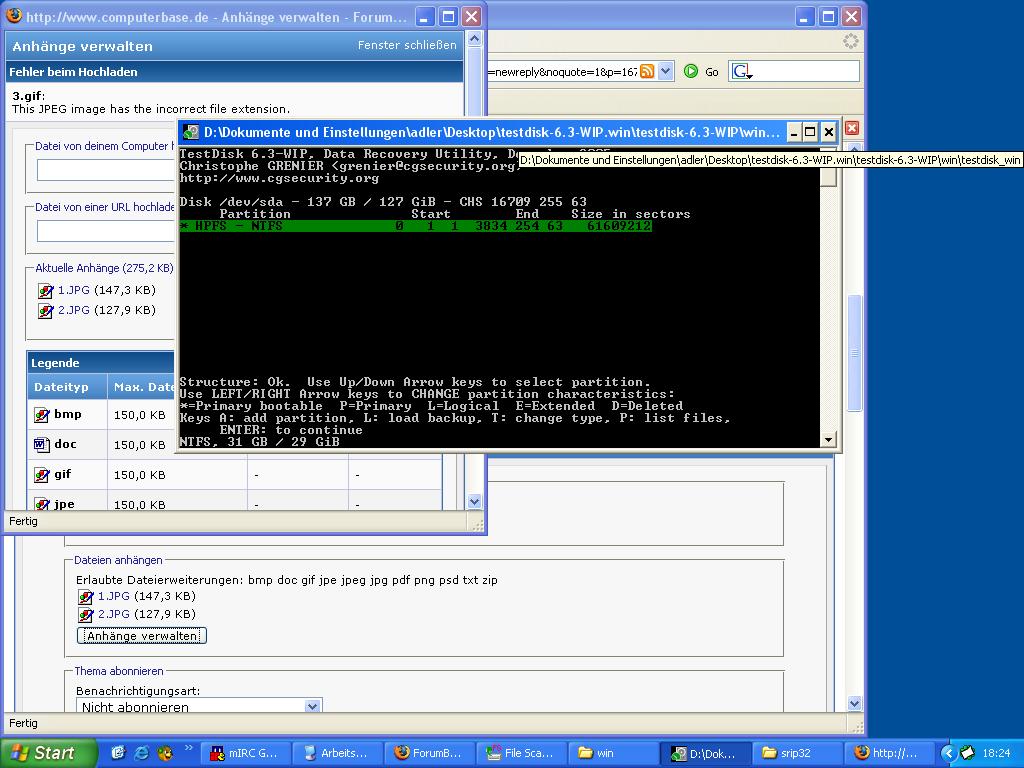Launch Internet Explorer from the quick launch bar
This screenshot has height=768, width=1024.
[141, 753]
